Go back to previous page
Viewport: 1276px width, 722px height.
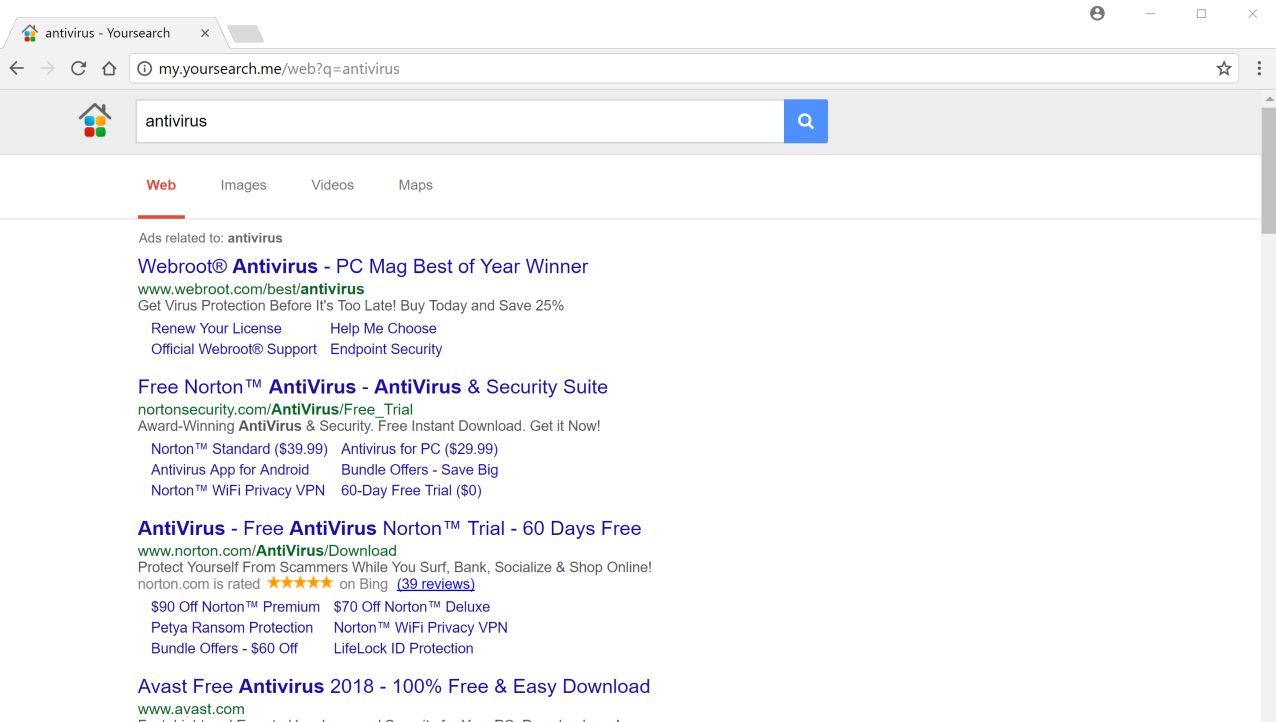[x=17, y=69]
